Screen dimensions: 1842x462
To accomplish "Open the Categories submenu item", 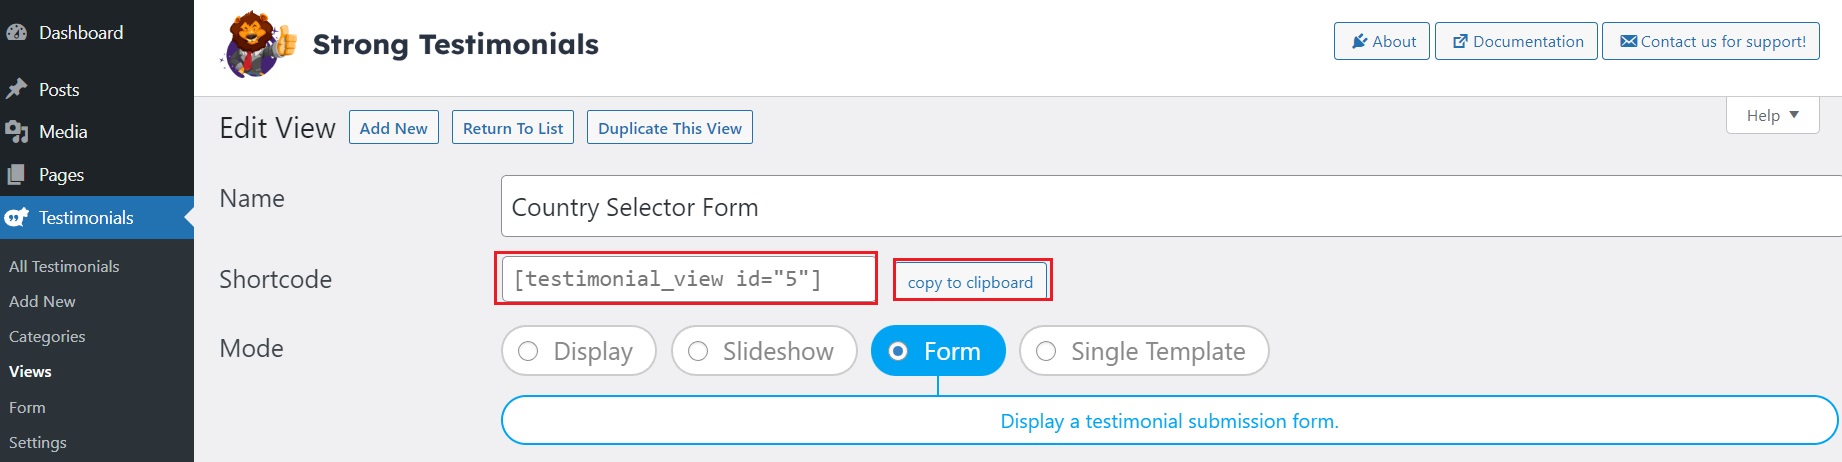I will (47, 337).
